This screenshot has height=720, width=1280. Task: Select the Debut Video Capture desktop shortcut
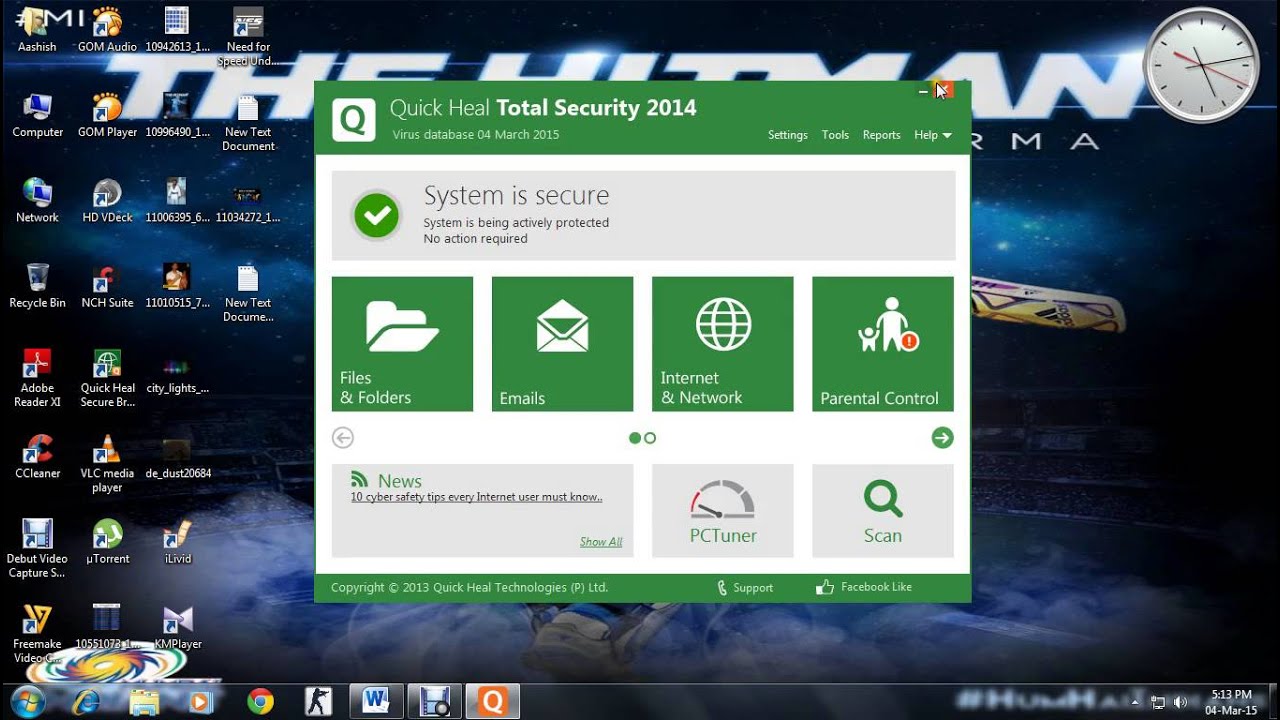tap(37, 548)
